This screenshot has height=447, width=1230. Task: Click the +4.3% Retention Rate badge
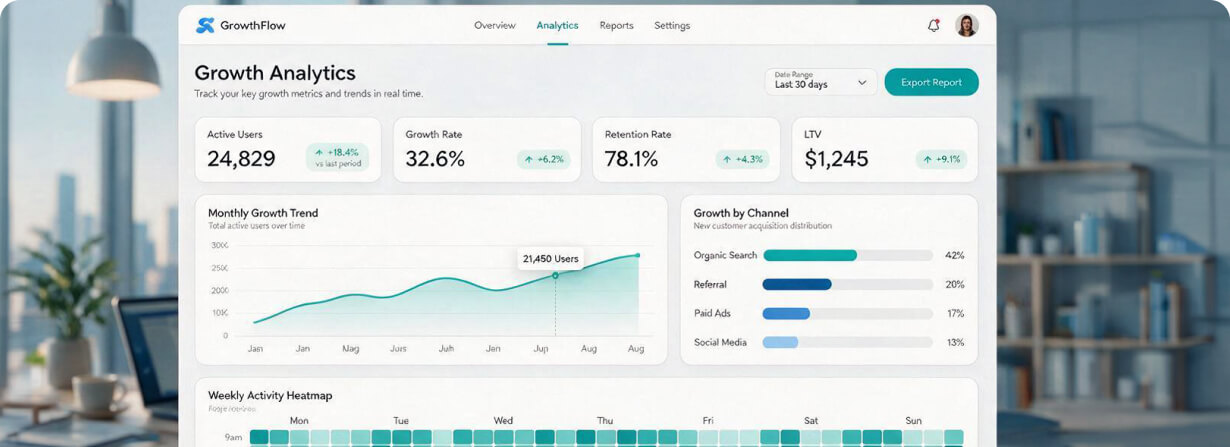(x=743, y=159)
